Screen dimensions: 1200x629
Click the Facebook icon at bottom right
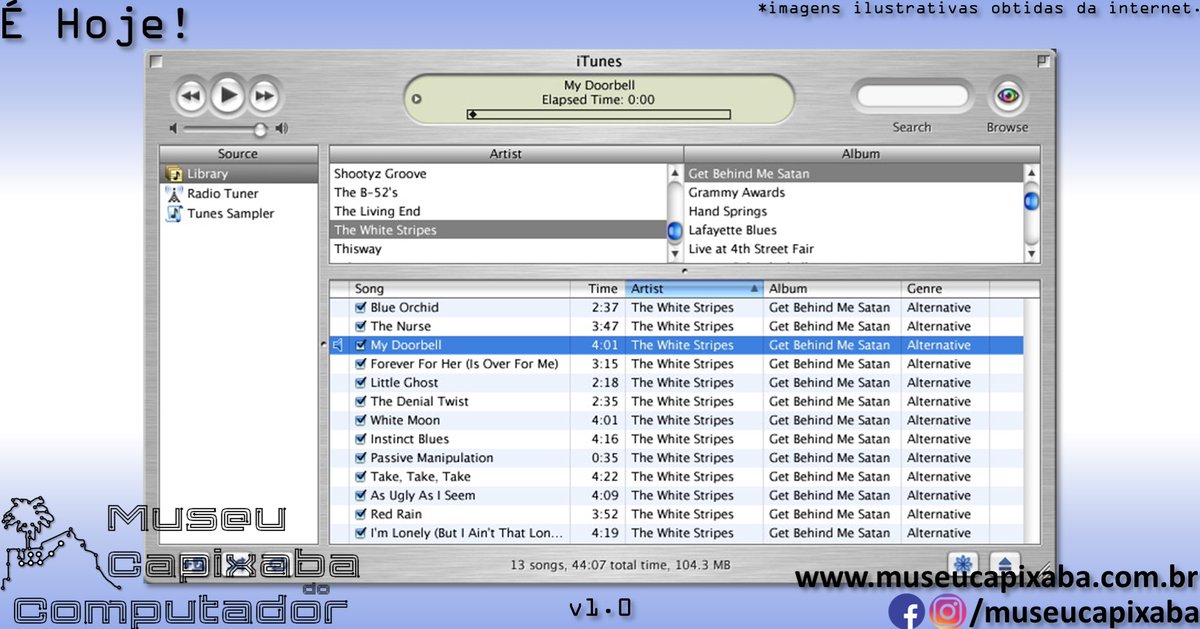tap(906, 612)
